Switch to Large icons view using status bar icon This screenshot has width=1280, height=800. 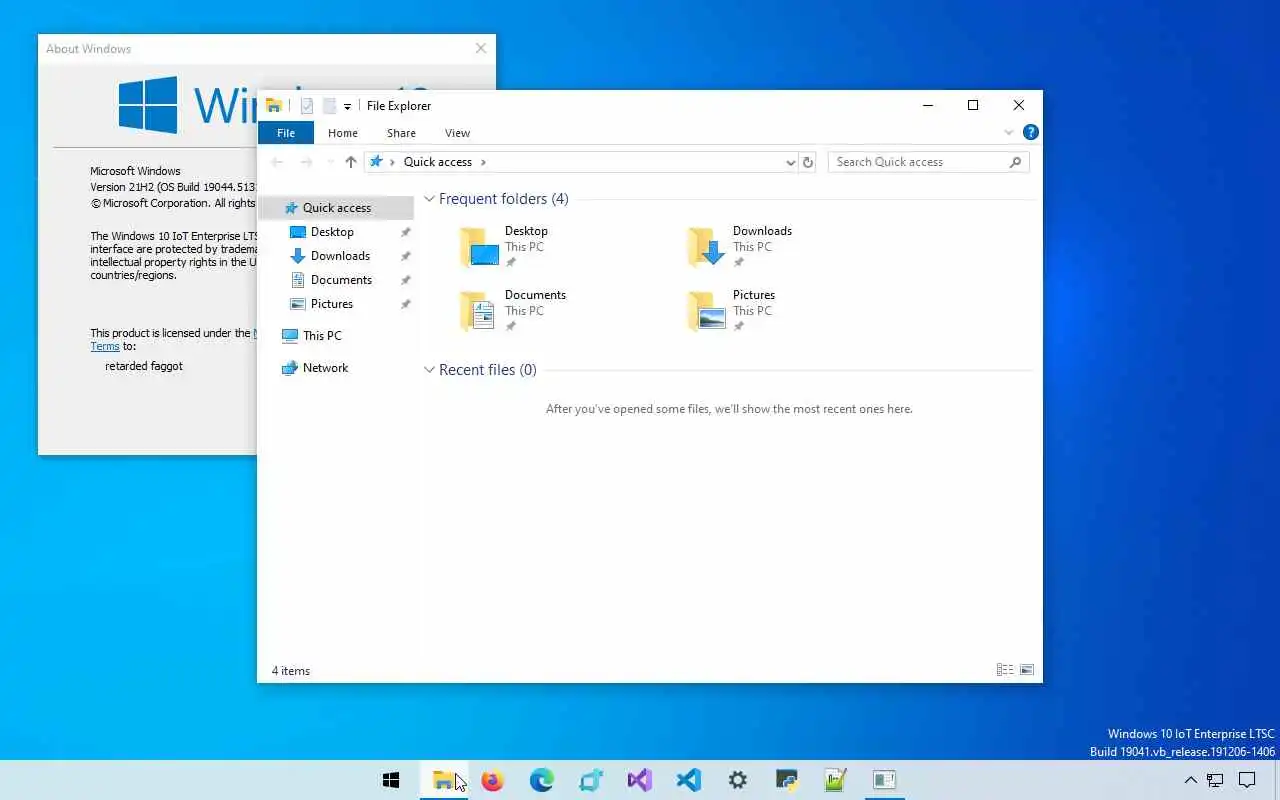point(1027,670)
